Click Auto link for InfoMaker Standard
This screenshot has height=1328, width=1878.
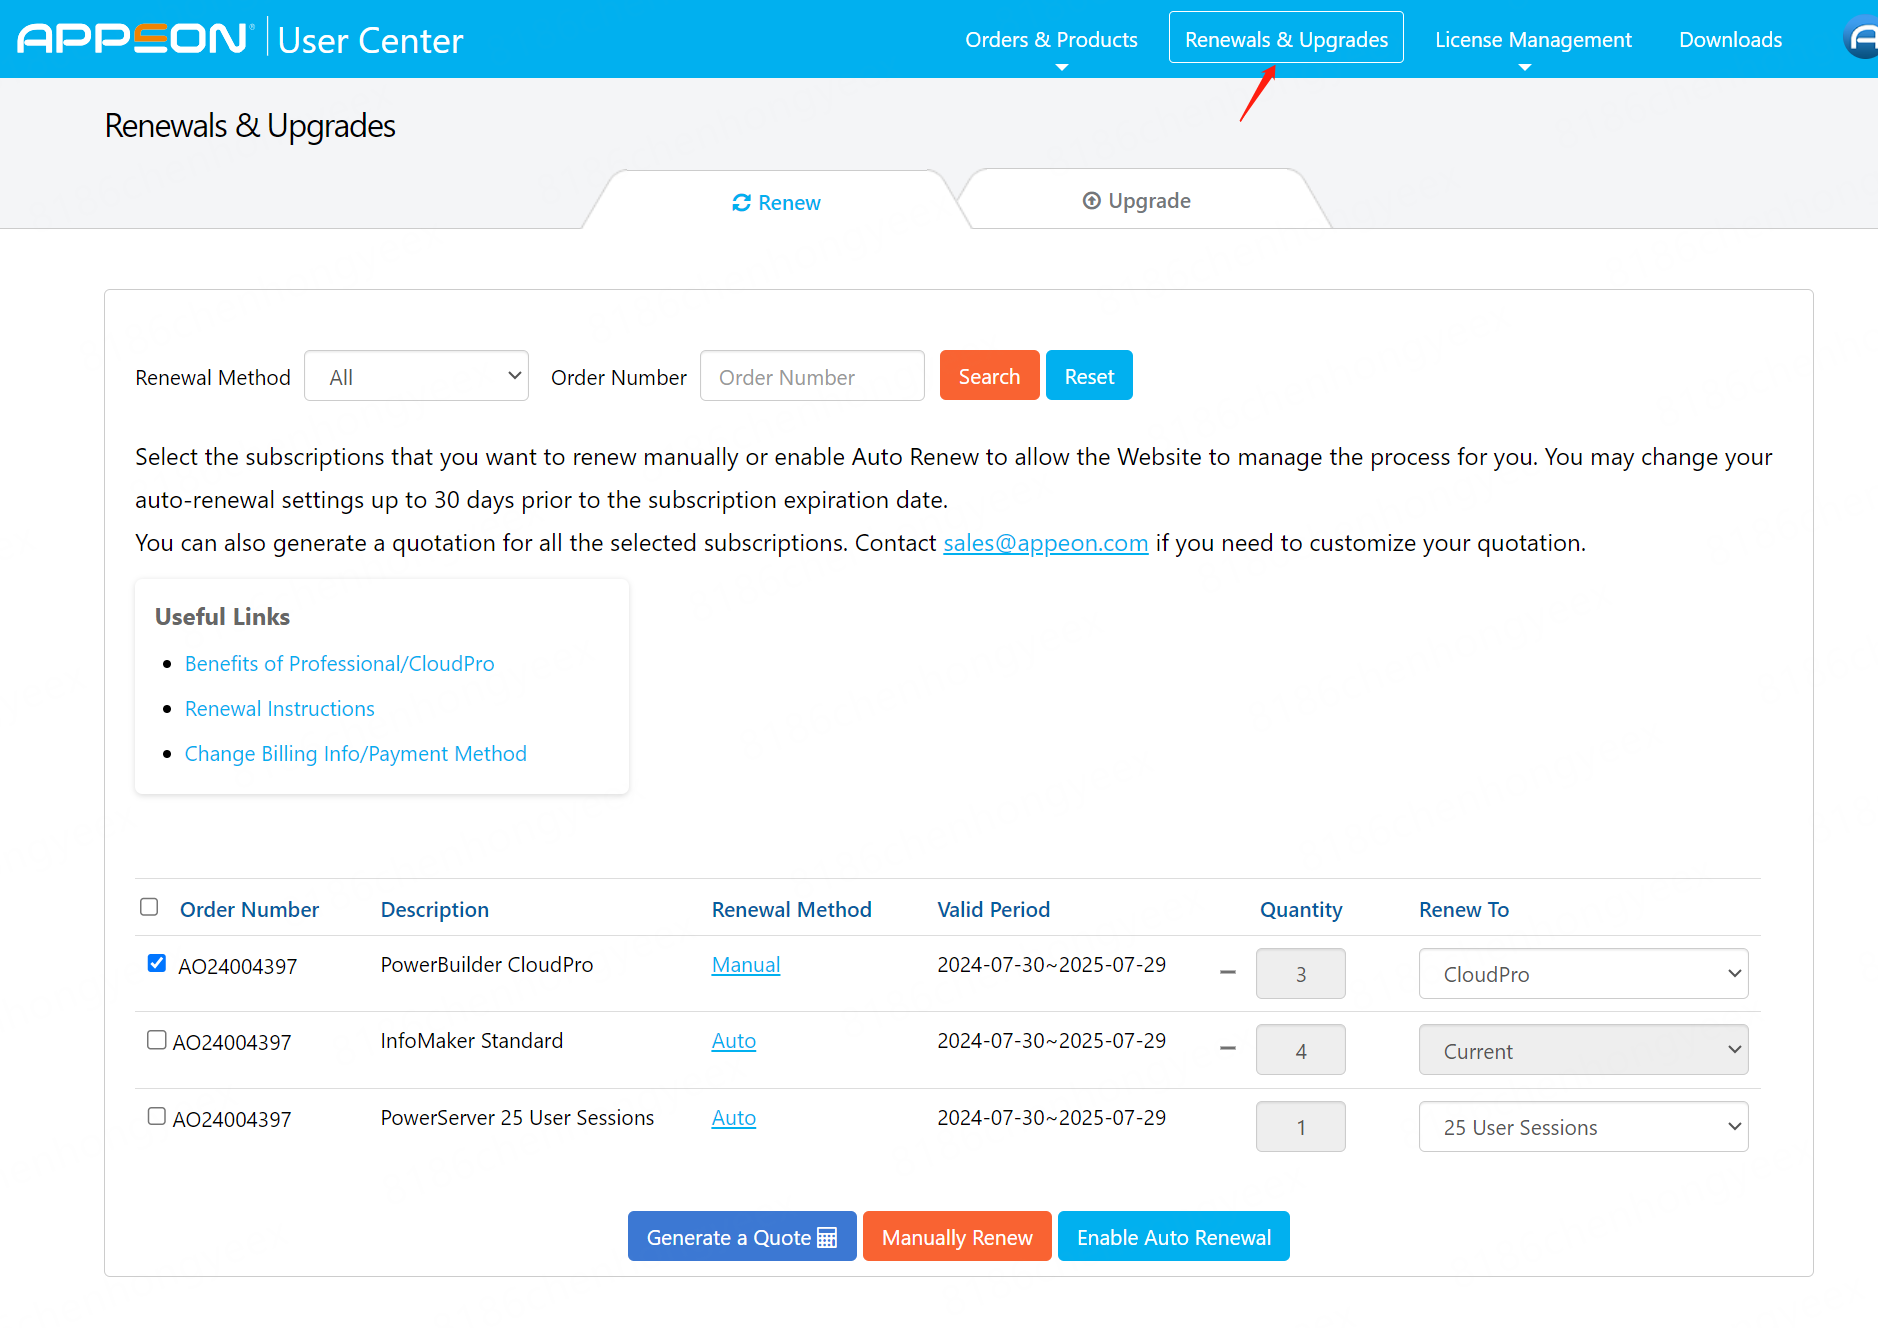pyautogui.click(x=733, y=1041)
